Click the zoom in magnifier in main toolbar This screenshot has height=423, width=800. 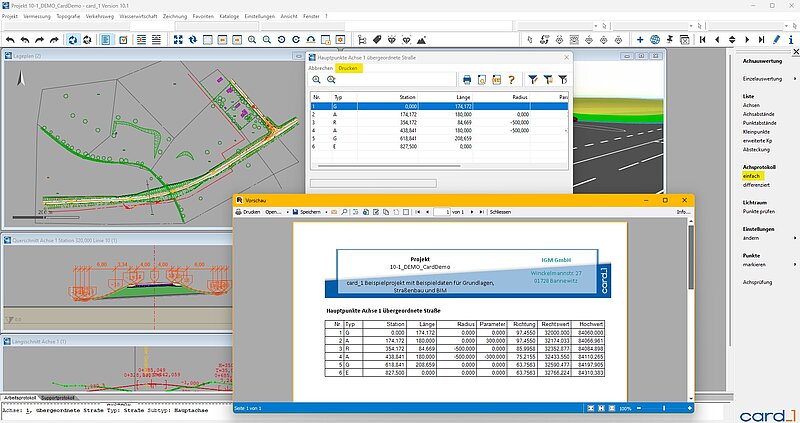[252, 40]
